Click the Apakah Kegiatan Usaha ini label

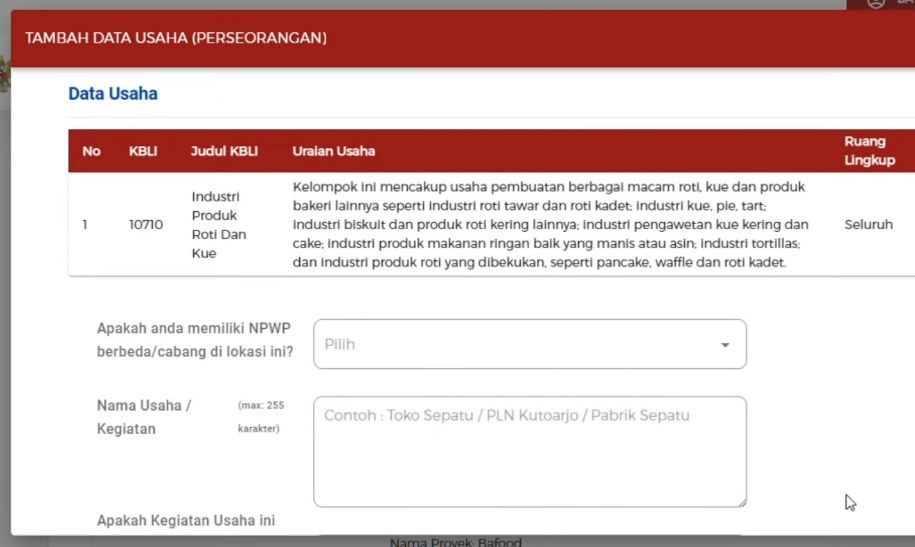tap(186, 520)
